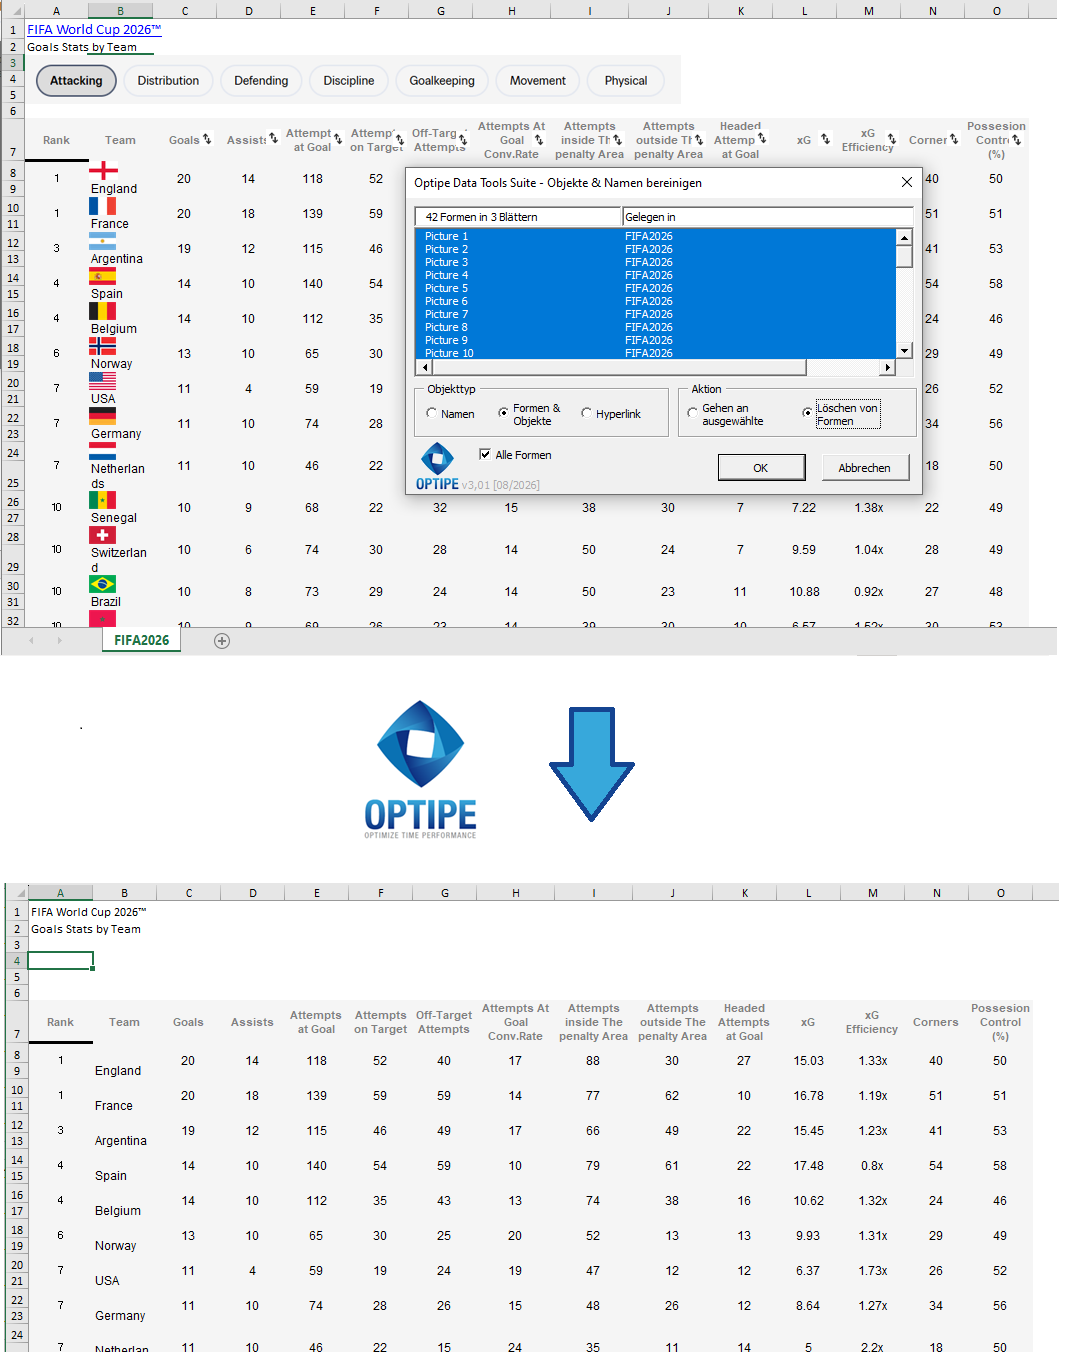Screen dimensions: 1065x1352
Task: Select the England flag picture
Action: point(103,170)
